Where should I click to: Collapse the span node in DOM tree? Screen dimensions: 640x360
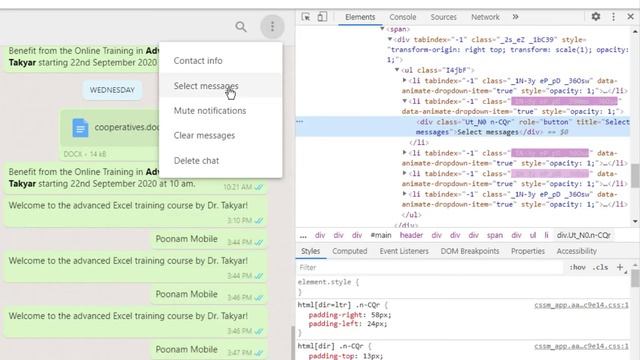coord(382,29)
